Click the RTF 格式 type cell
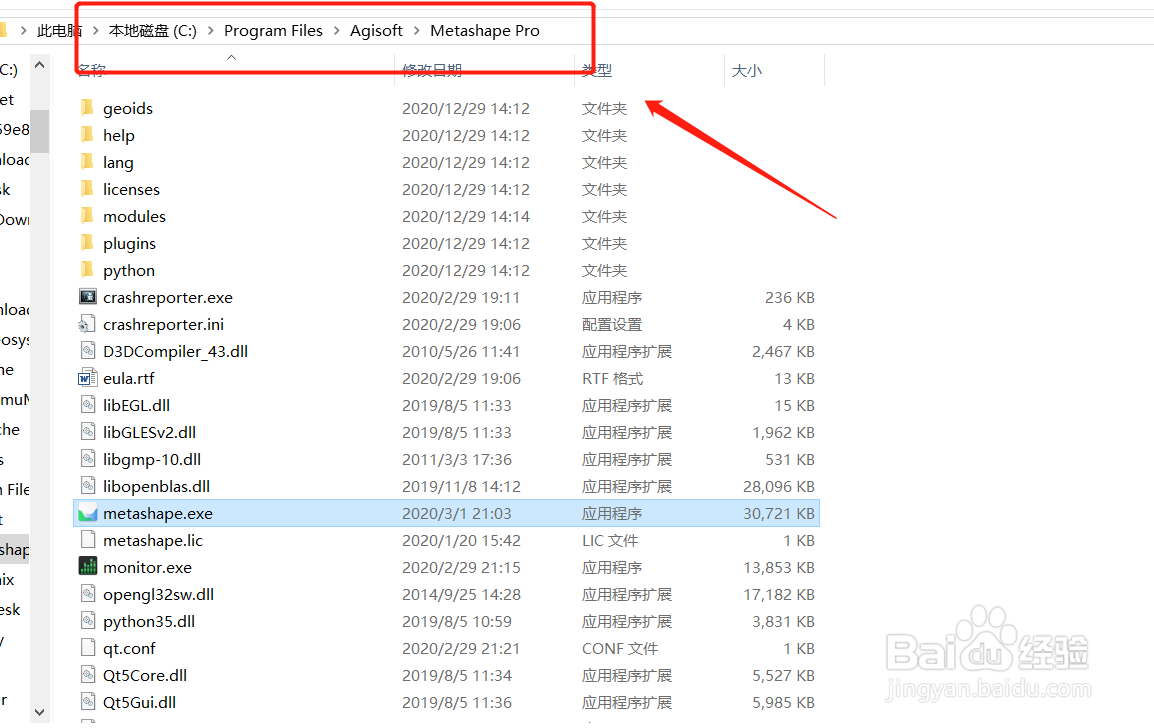The height and width of the screenshot is (728, 1154). click(612, 378)
